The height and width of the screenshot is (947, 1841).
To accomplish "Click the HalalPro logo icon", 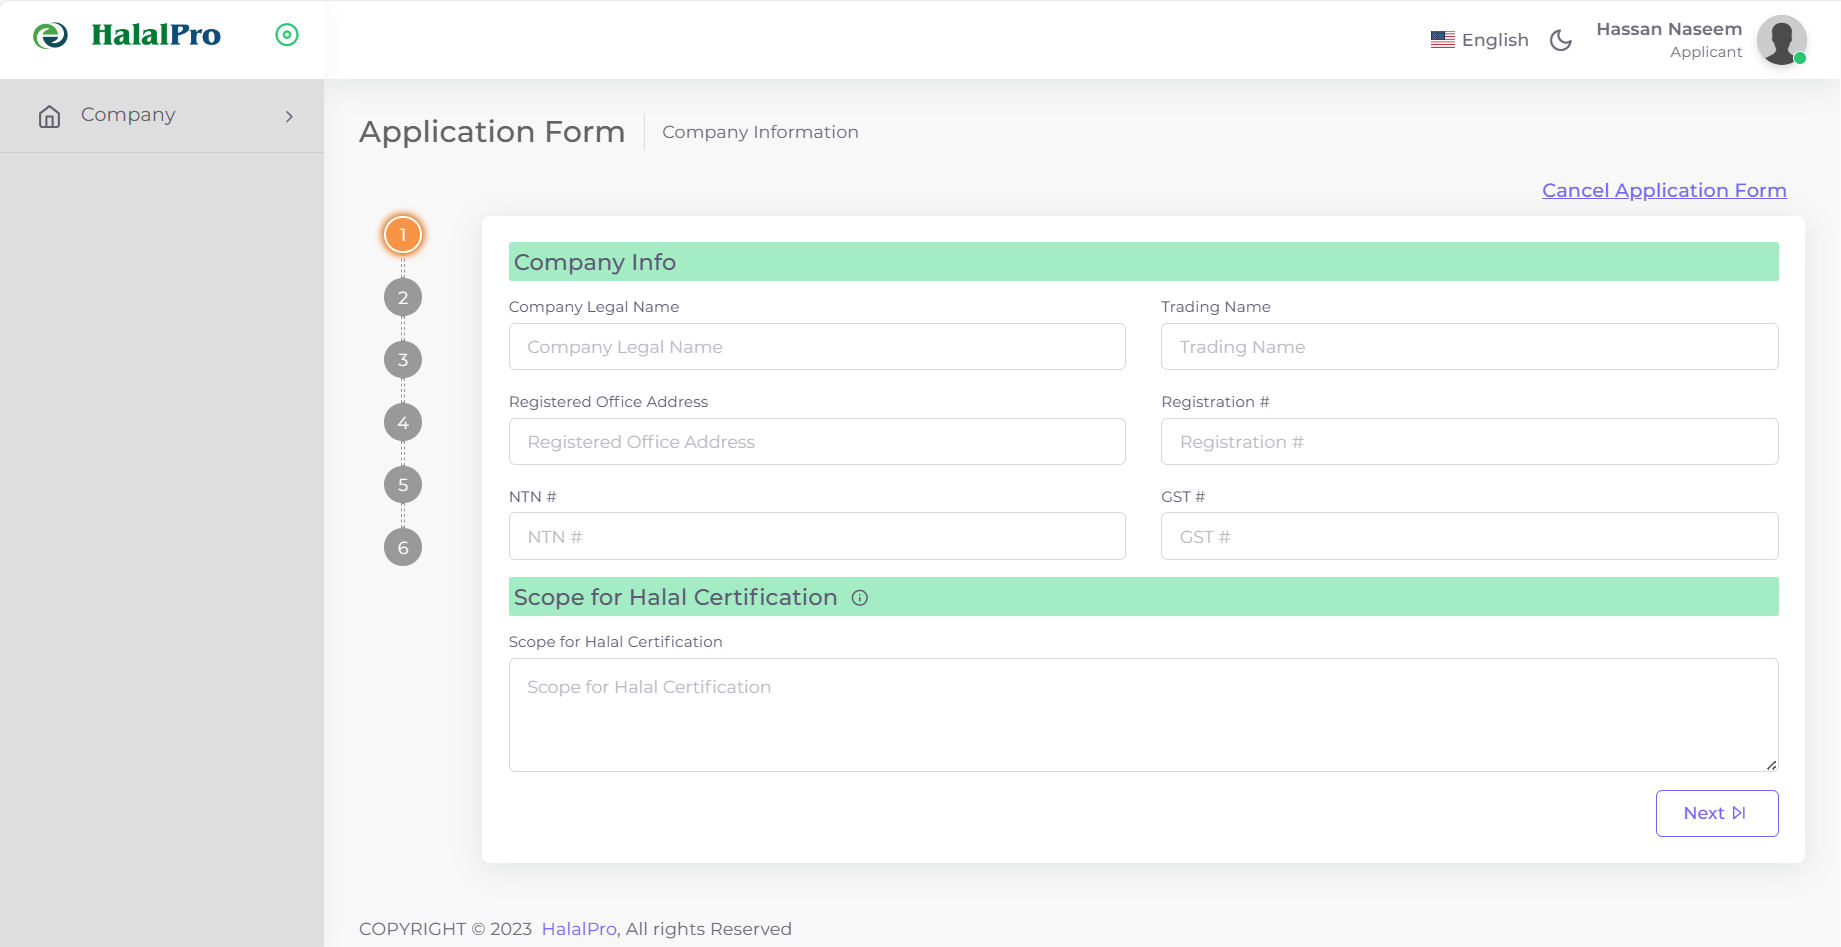I will (x=50, y=36).
